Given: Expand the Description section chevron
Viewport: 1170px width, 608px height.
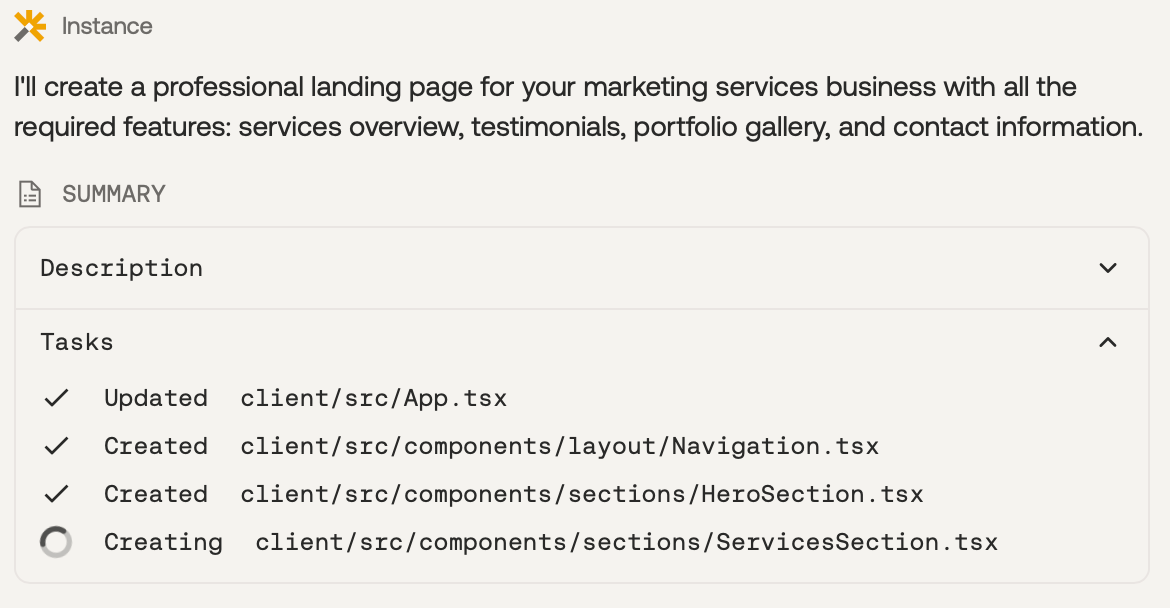Looking at the screenshot, I should pos(1107,268).
